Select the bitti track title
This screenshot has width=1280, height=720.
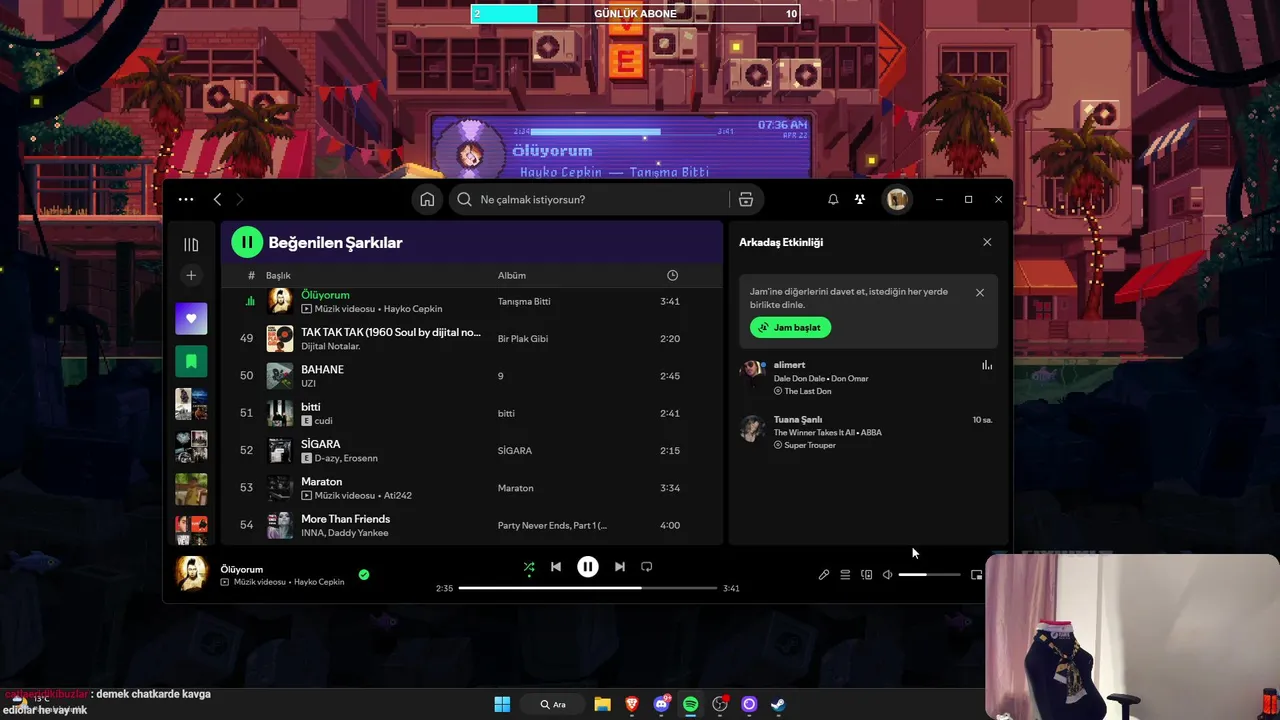point(311,407)
